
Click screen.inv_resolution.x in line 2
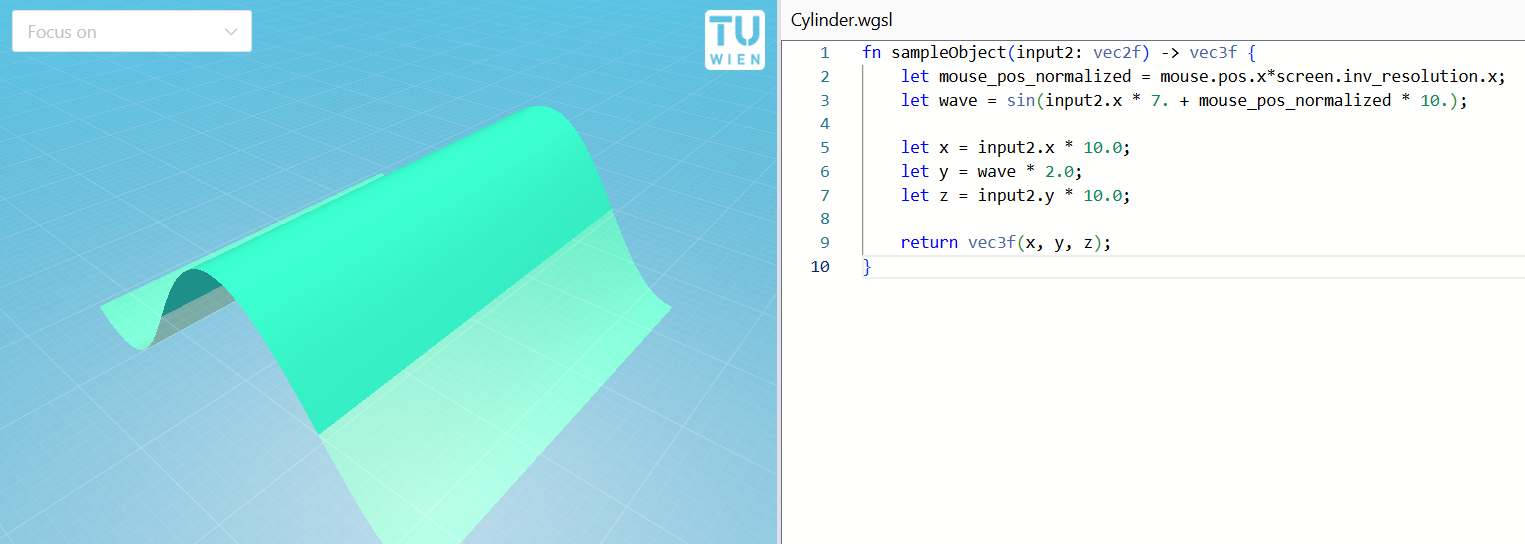[1395, 76]
